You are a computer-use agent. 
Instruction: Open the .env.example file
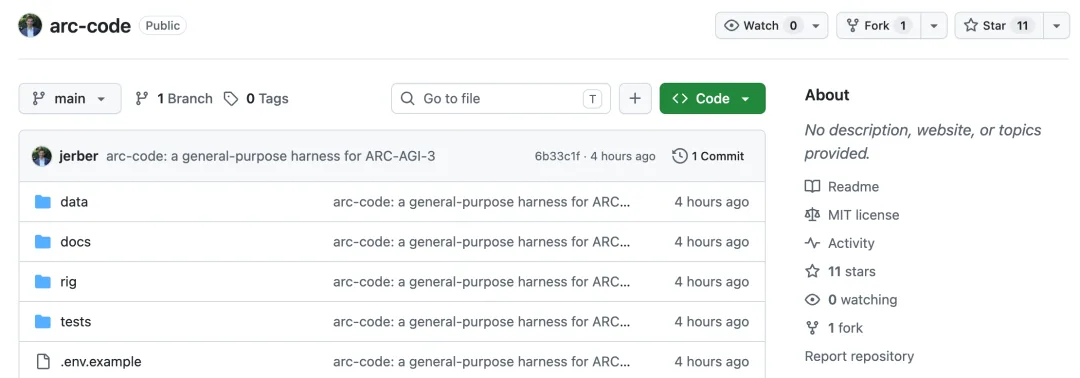(x=101, y=361)
